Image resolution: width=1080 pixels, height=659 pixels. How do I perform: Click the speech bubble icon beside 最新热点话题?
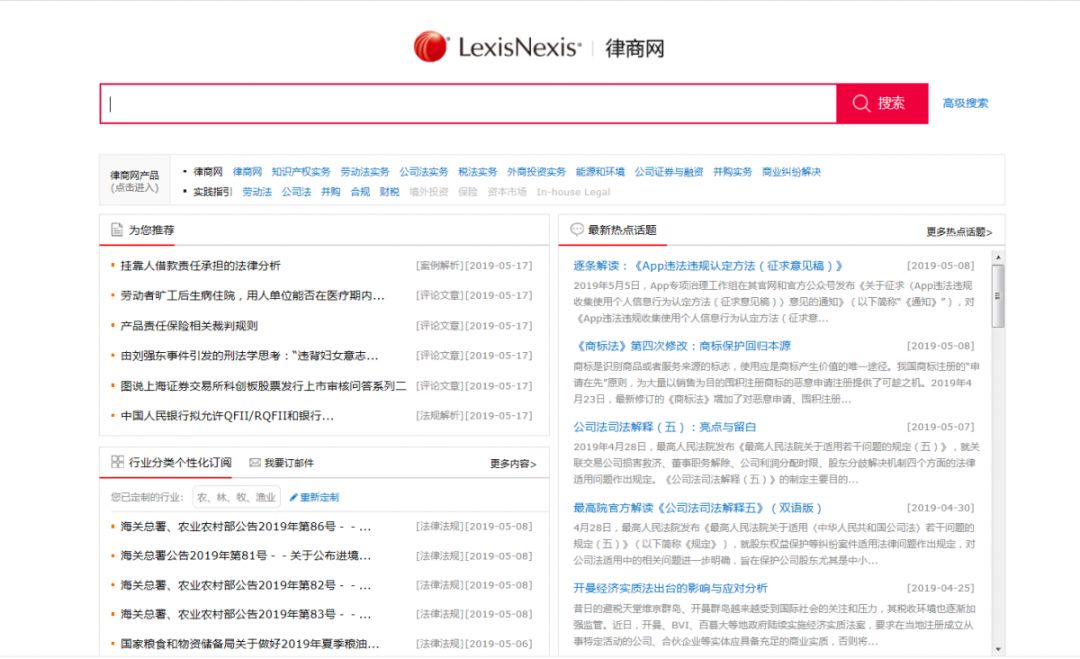pos(576,230)
